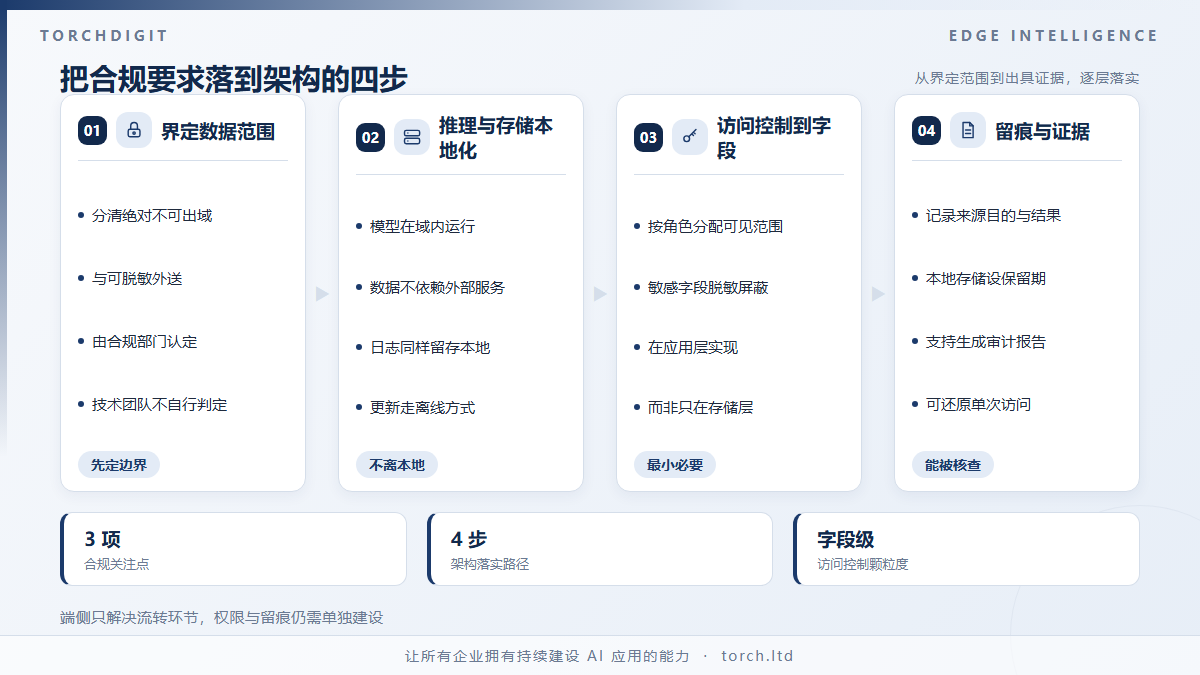
Task: Click bullet 与可脱敏外送
Action: 137,279
